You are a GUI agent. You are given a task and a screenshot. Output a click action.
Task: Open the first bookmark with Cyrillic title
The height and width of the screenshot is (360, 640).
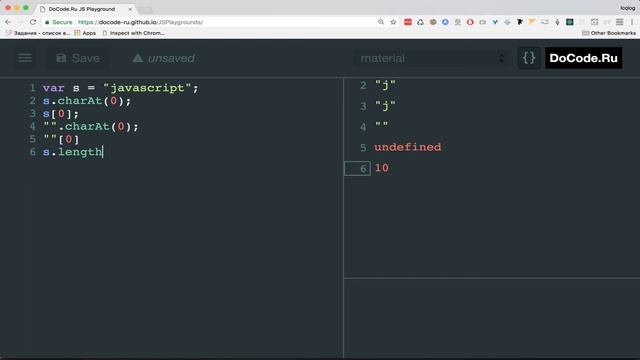pyautogui.click(x=38, y=33)
